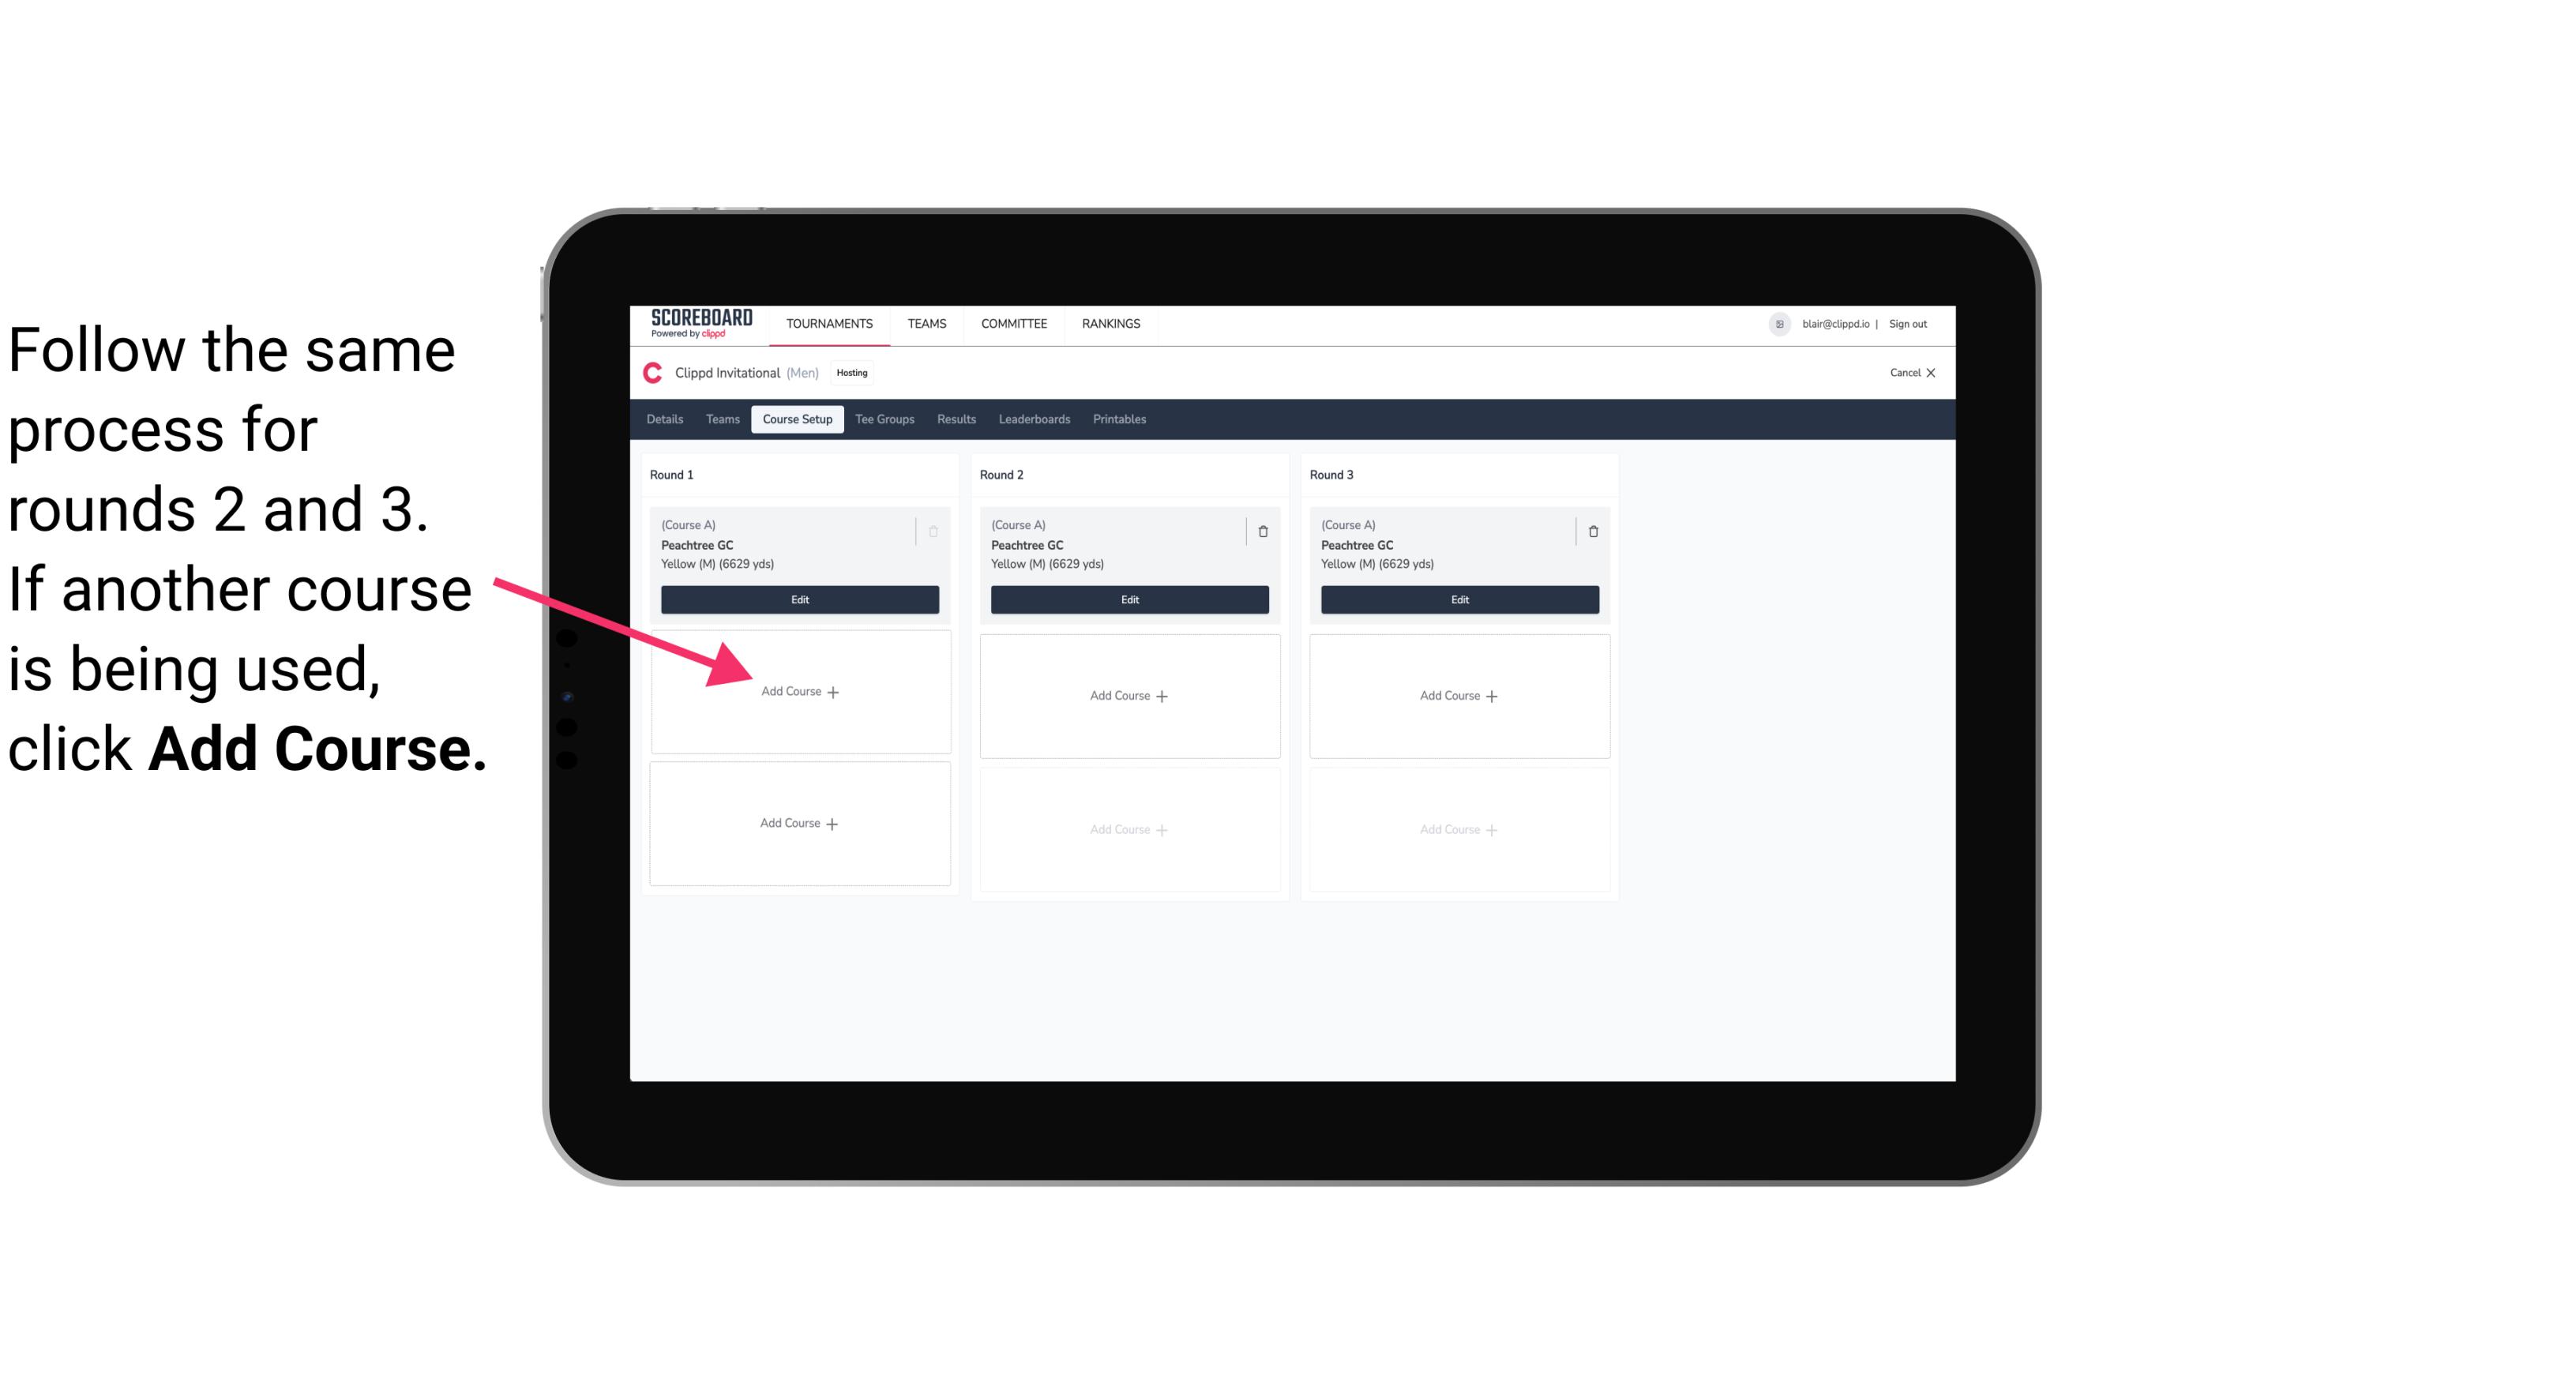Click the second Add Course in Round 1
The height and width of the screenshot is (1386, 2576).
pyautogui.click(x=797, y=821)
